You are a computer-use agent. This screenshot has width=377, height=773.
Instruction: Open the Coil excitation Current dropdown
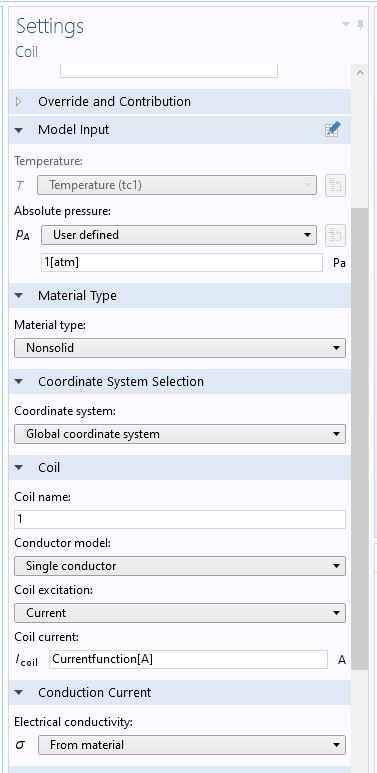[x=180, y=613]
